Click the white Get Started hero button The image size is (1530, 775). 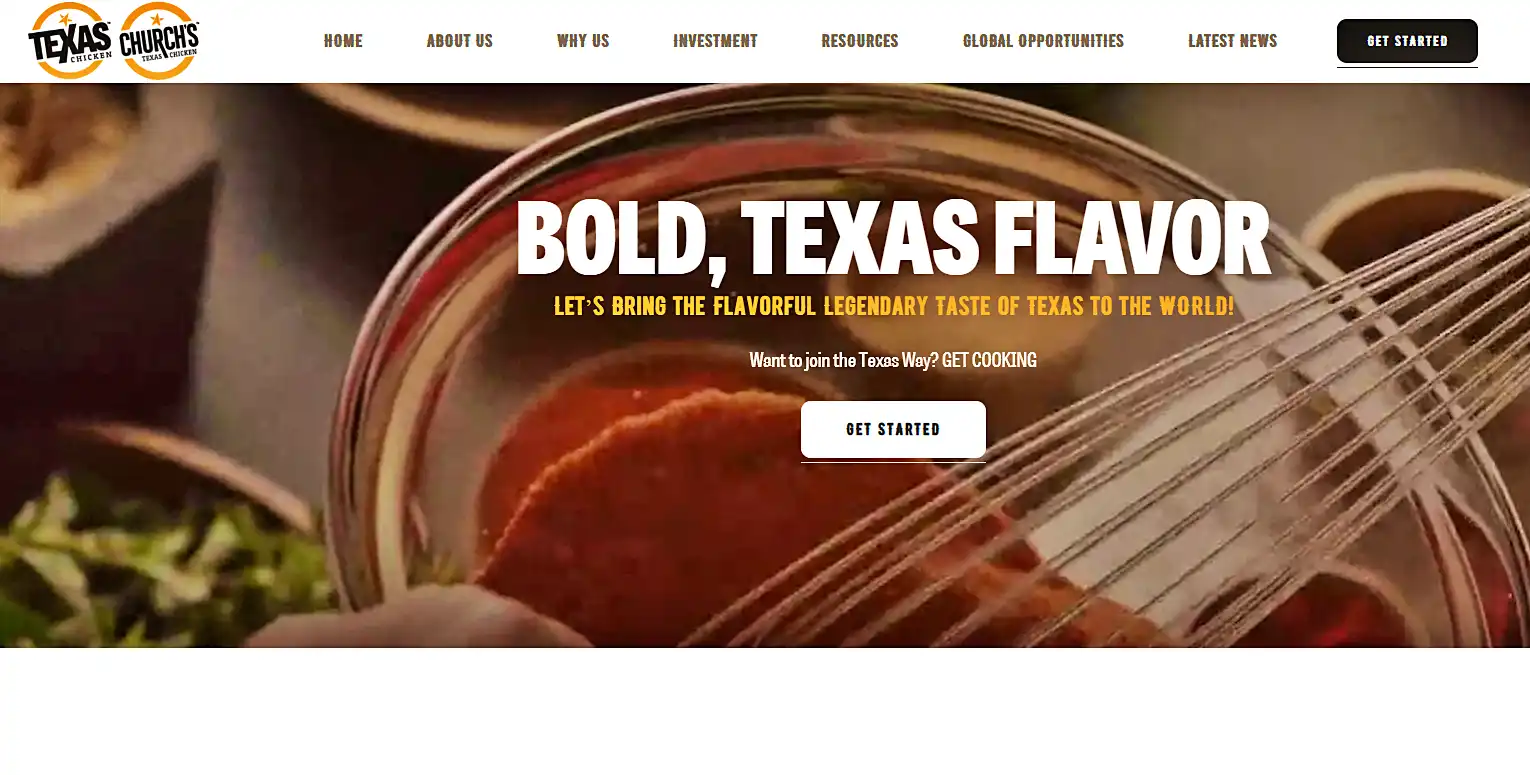(x=893, y=429)
